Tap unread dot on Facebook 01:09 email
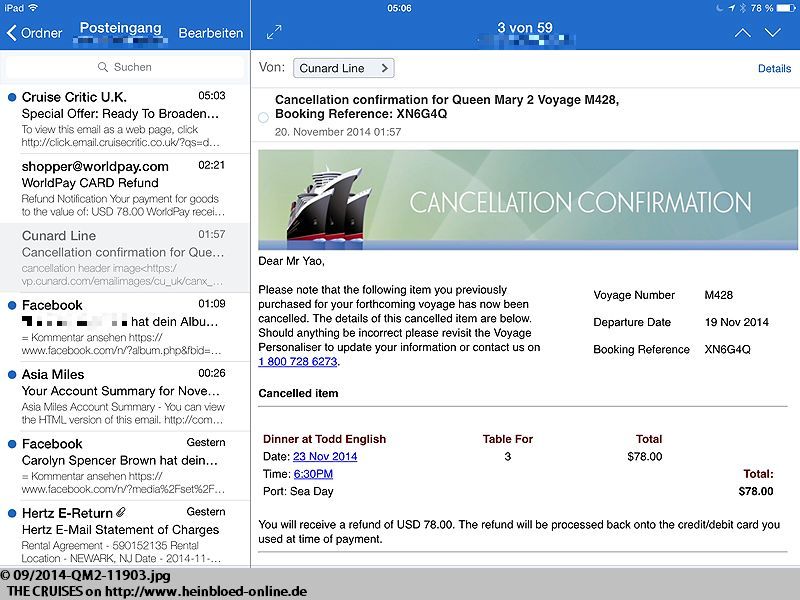The image size is (800, 600). coord(12,306)
